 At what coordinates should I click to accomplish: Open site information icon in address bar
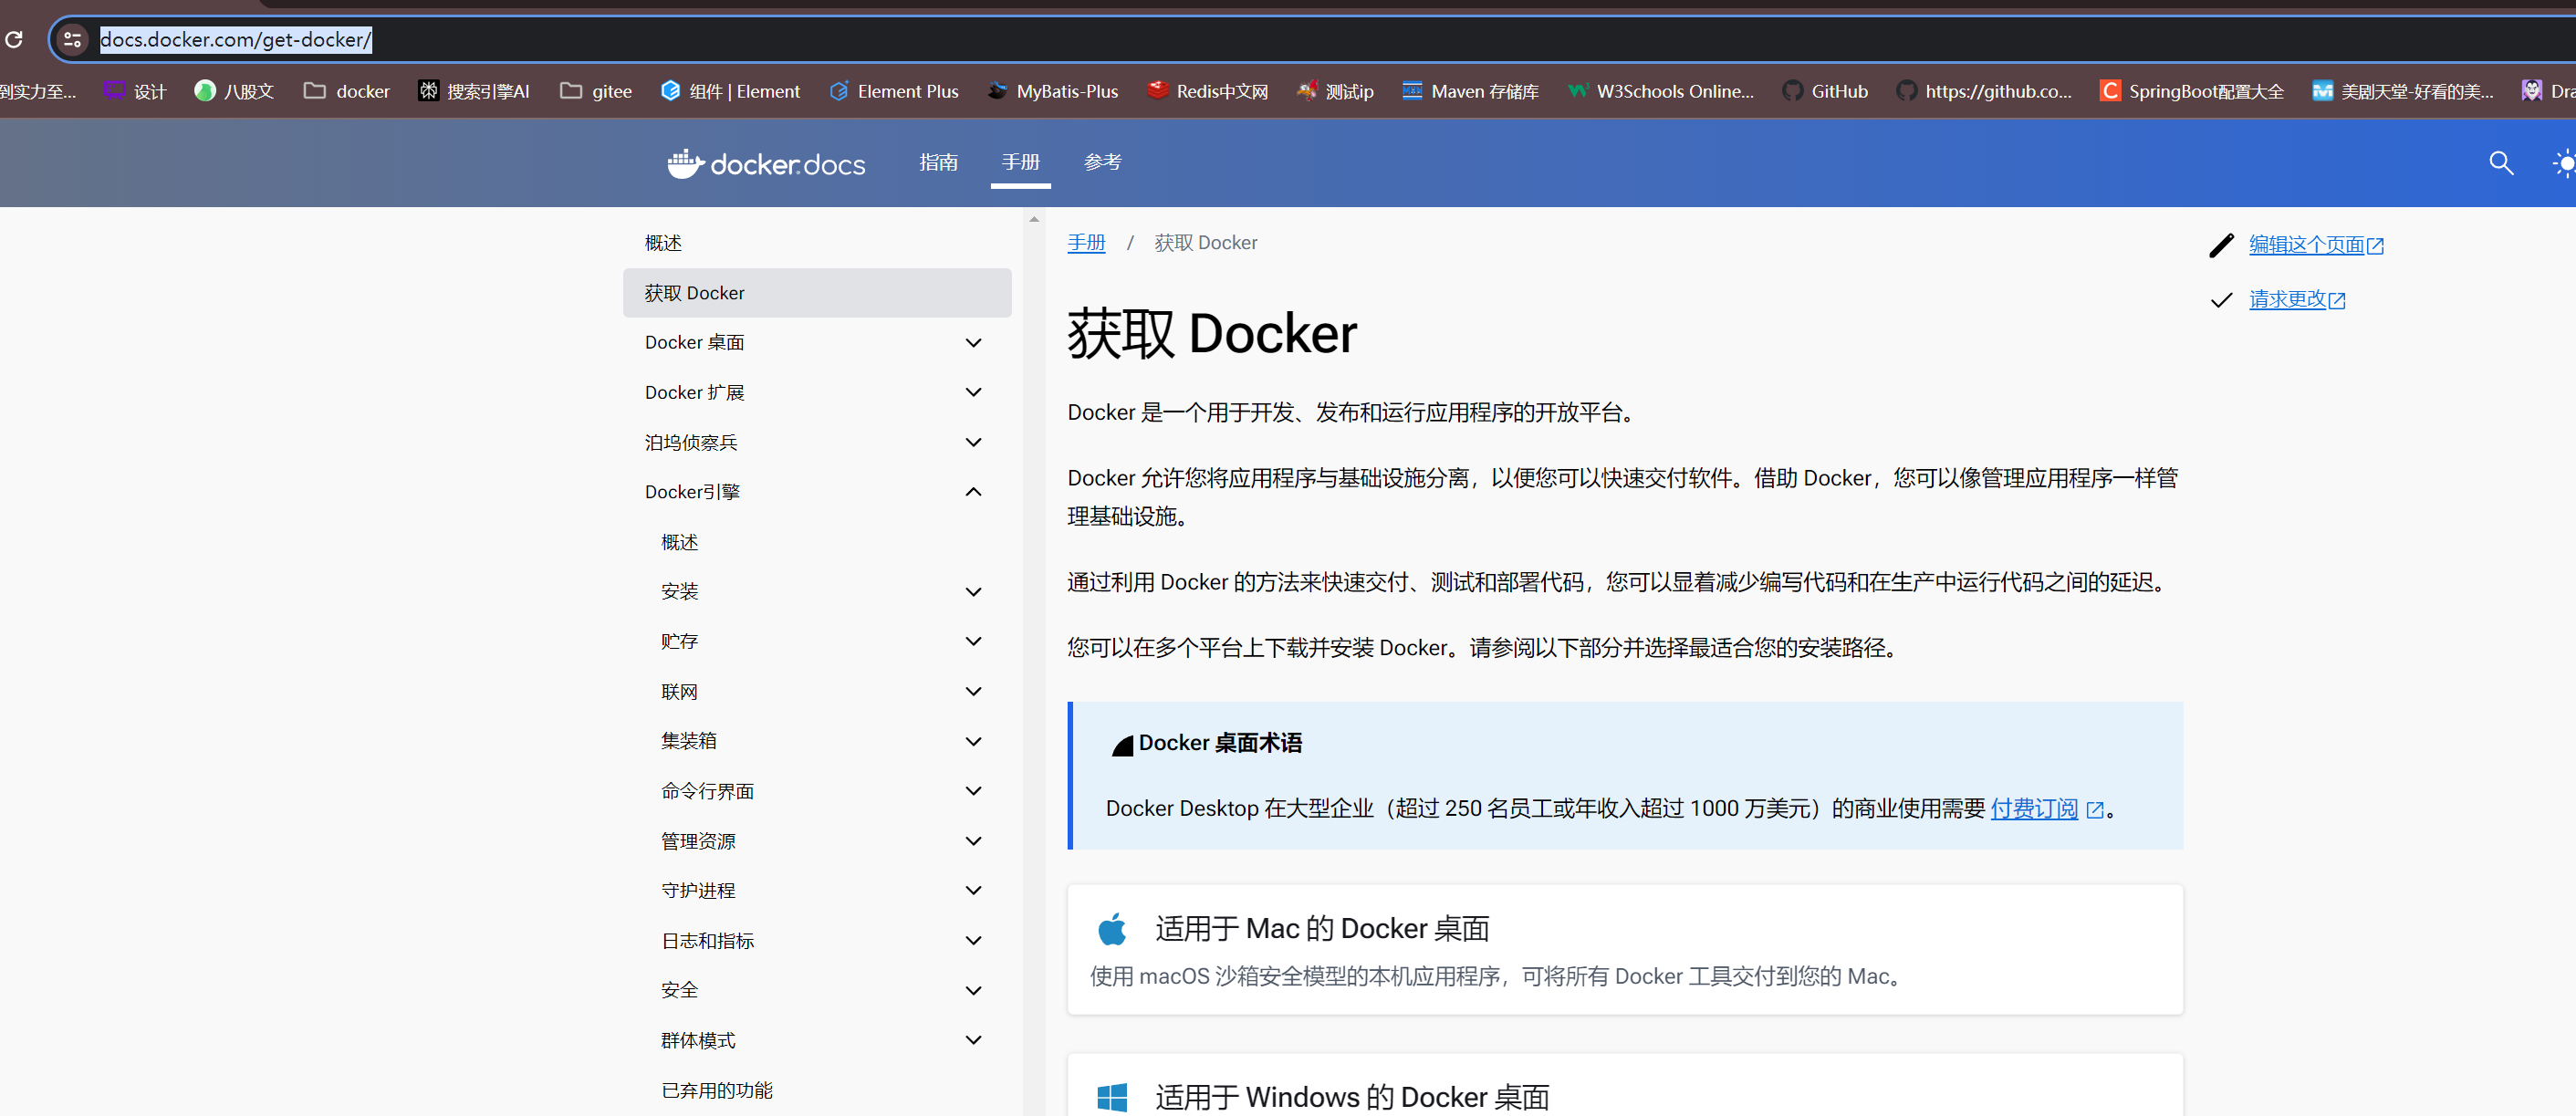[72, 40]
